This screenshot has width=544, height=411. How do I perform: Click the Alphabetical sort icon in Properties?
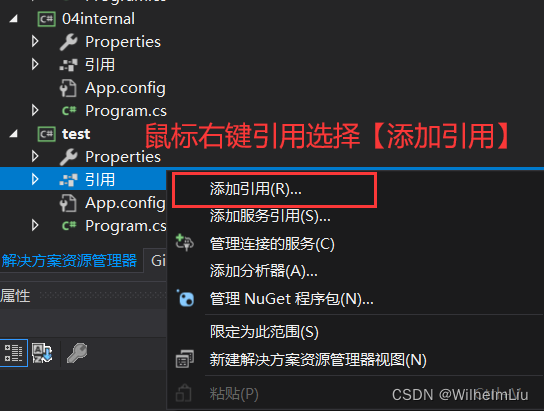pyautogui.click(x=42, y=353)
